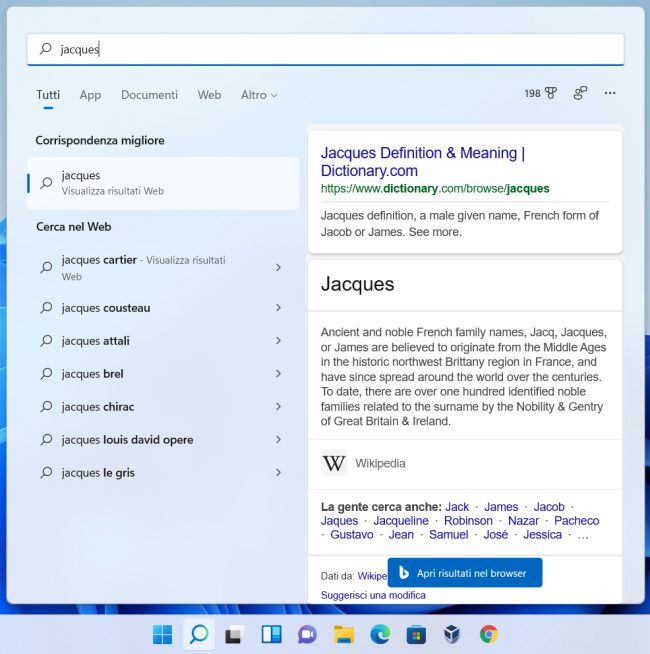Expand the jacques le gris suggestion arrow
Screen dimensions: 650x654
(x=278, y=473)
